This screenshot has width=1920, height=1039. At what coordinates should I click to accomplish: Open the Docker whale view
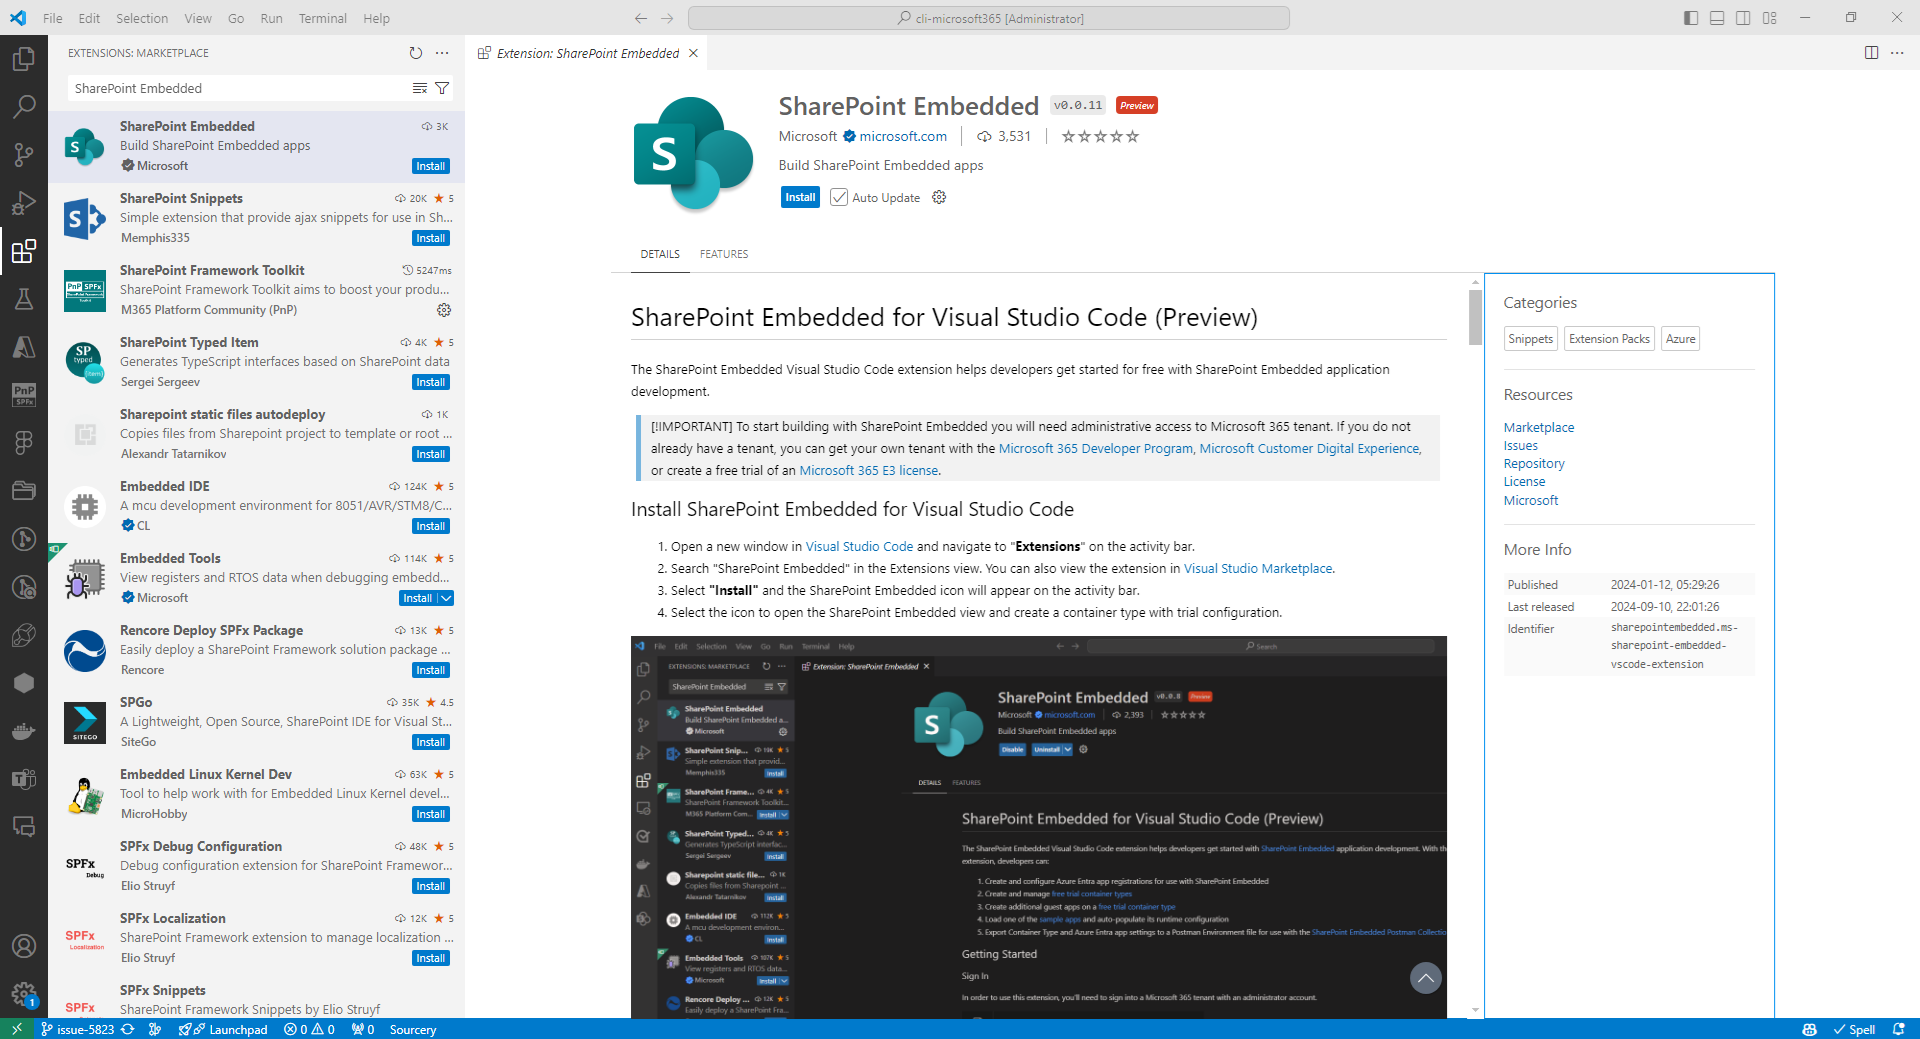pyautogui.click(x=25, y=731)
